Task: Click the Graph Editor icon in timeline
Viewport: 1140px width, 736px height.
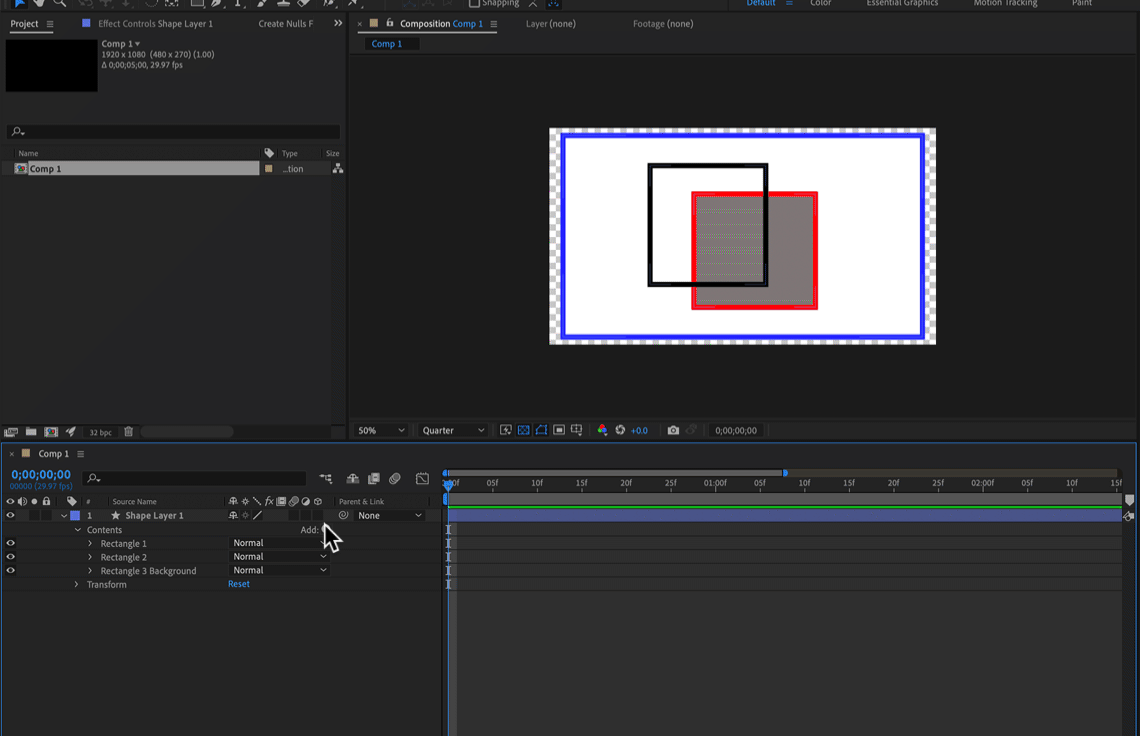Action: [422, 479]
